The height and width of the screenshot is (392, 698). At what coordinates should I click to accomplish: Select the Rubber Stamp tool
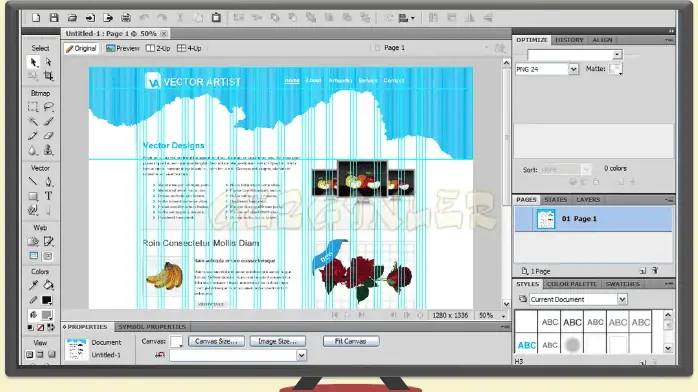pyautogui.click(x=49, y=150)
